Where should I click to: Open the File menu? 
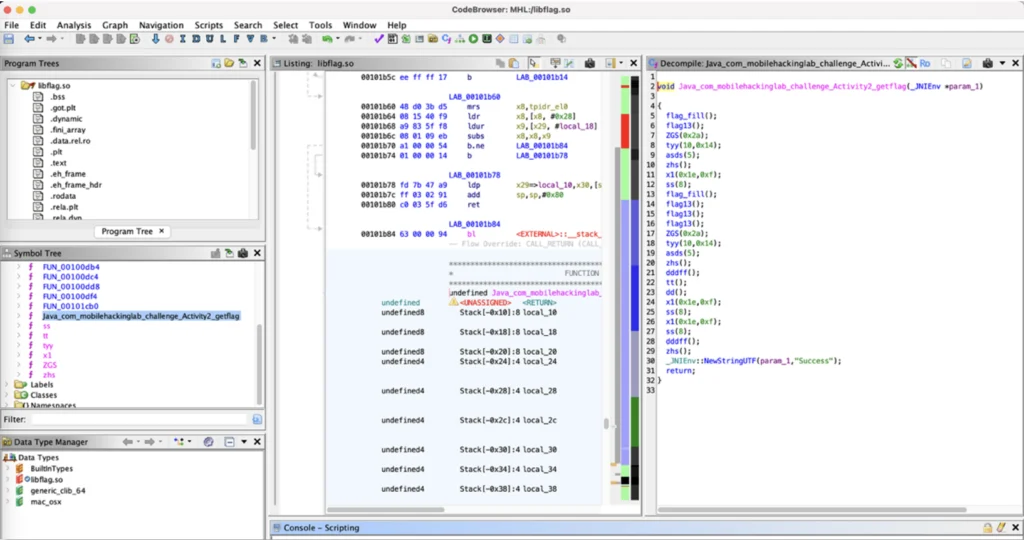coord(12,25)
